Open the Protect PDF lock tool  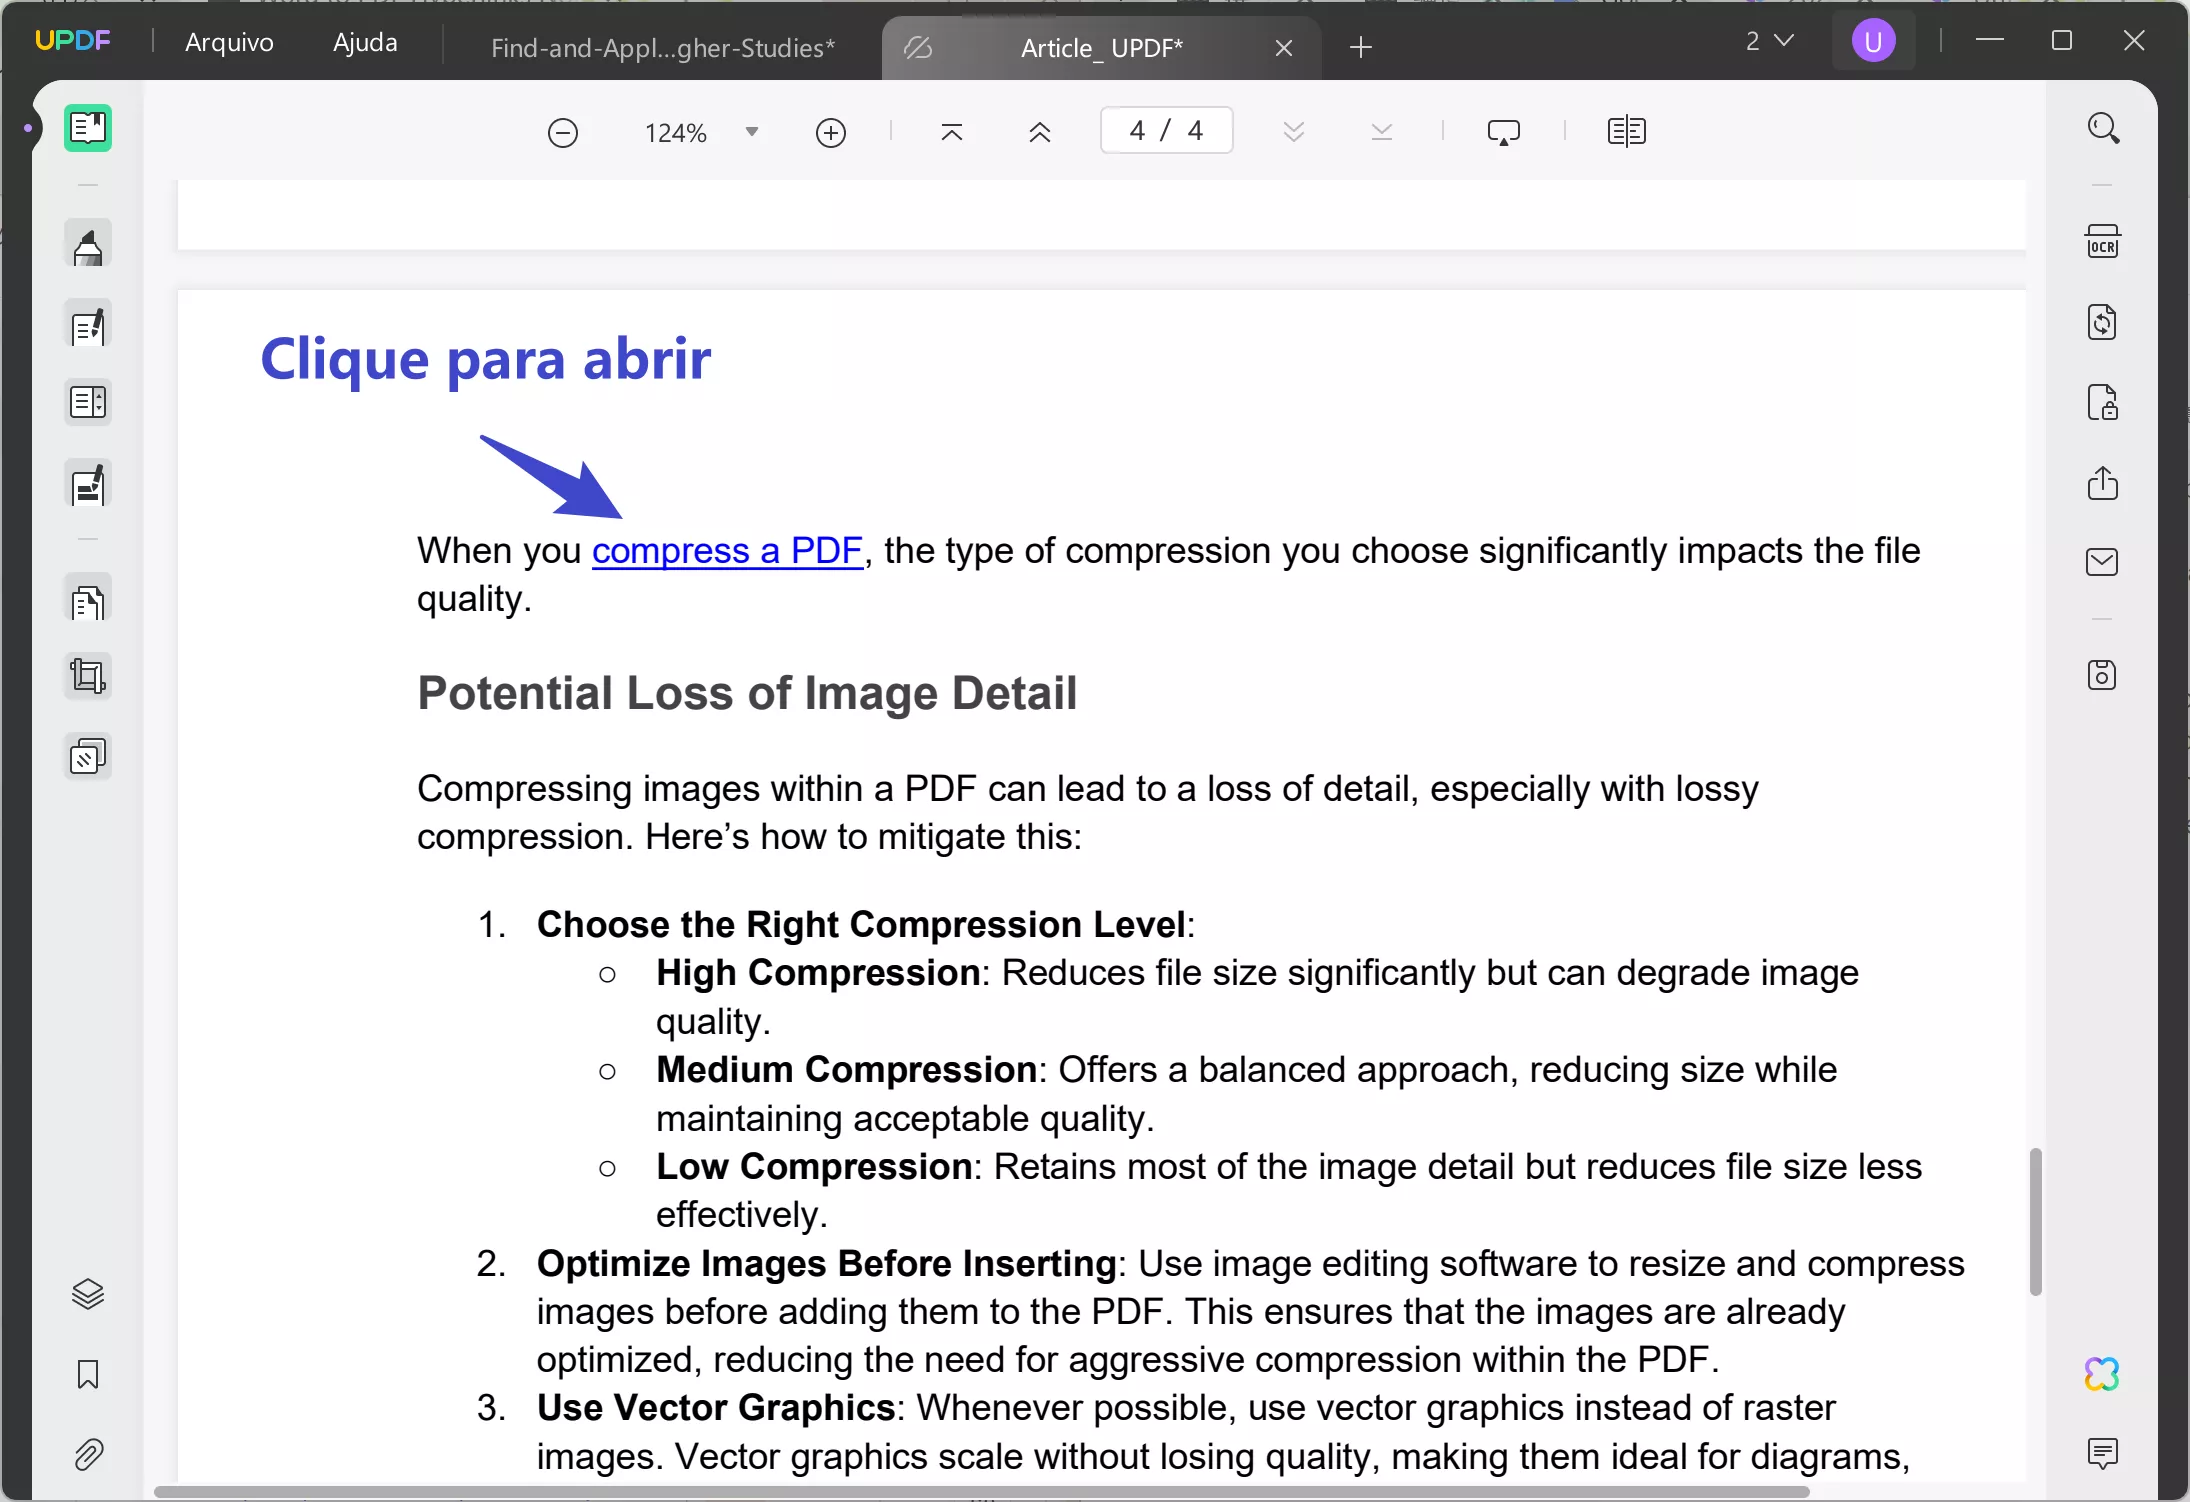click(x=2104, y=403)
